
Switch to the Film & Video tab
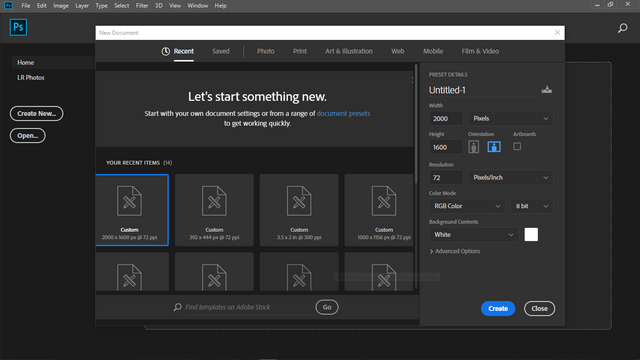[480, 51]
